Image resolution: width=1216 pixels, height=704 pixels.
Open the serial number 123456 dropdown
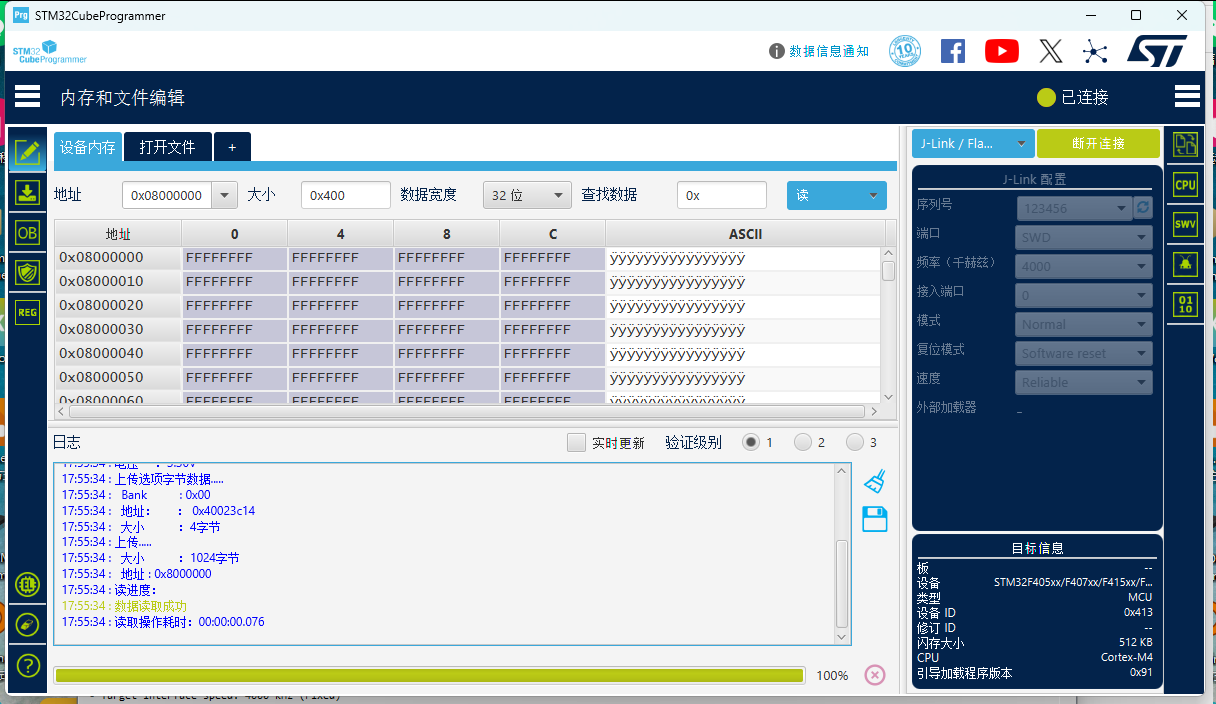(1074, 208)
